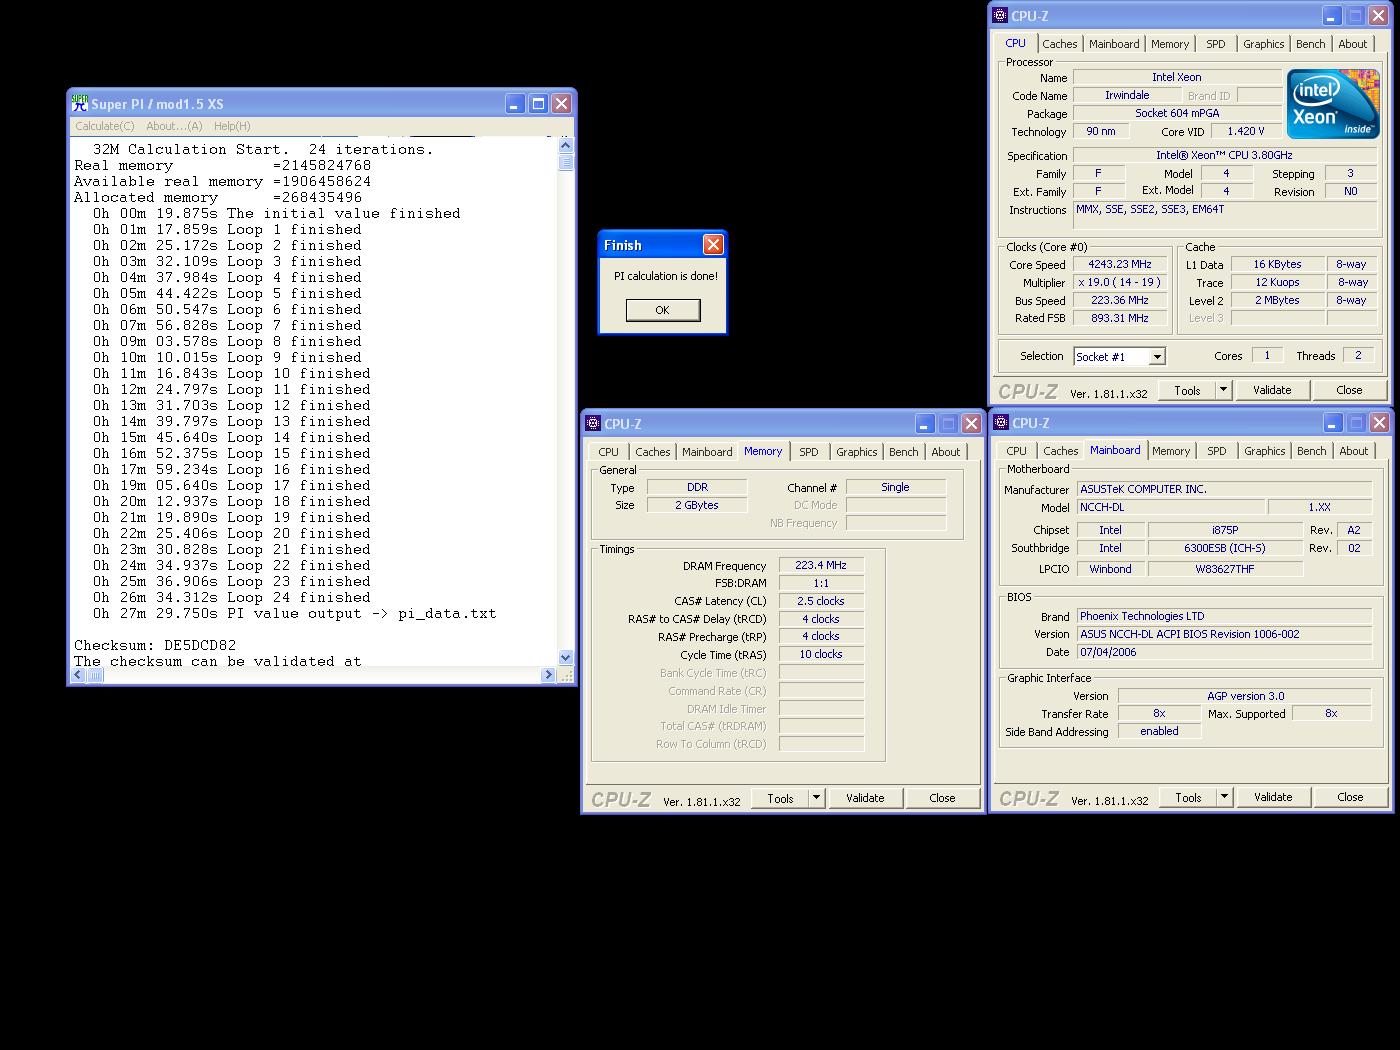Click Validate in top CPU-Z CPU window
The height and width of the screenshot is (1050, 1400).
pos(1272,390)
